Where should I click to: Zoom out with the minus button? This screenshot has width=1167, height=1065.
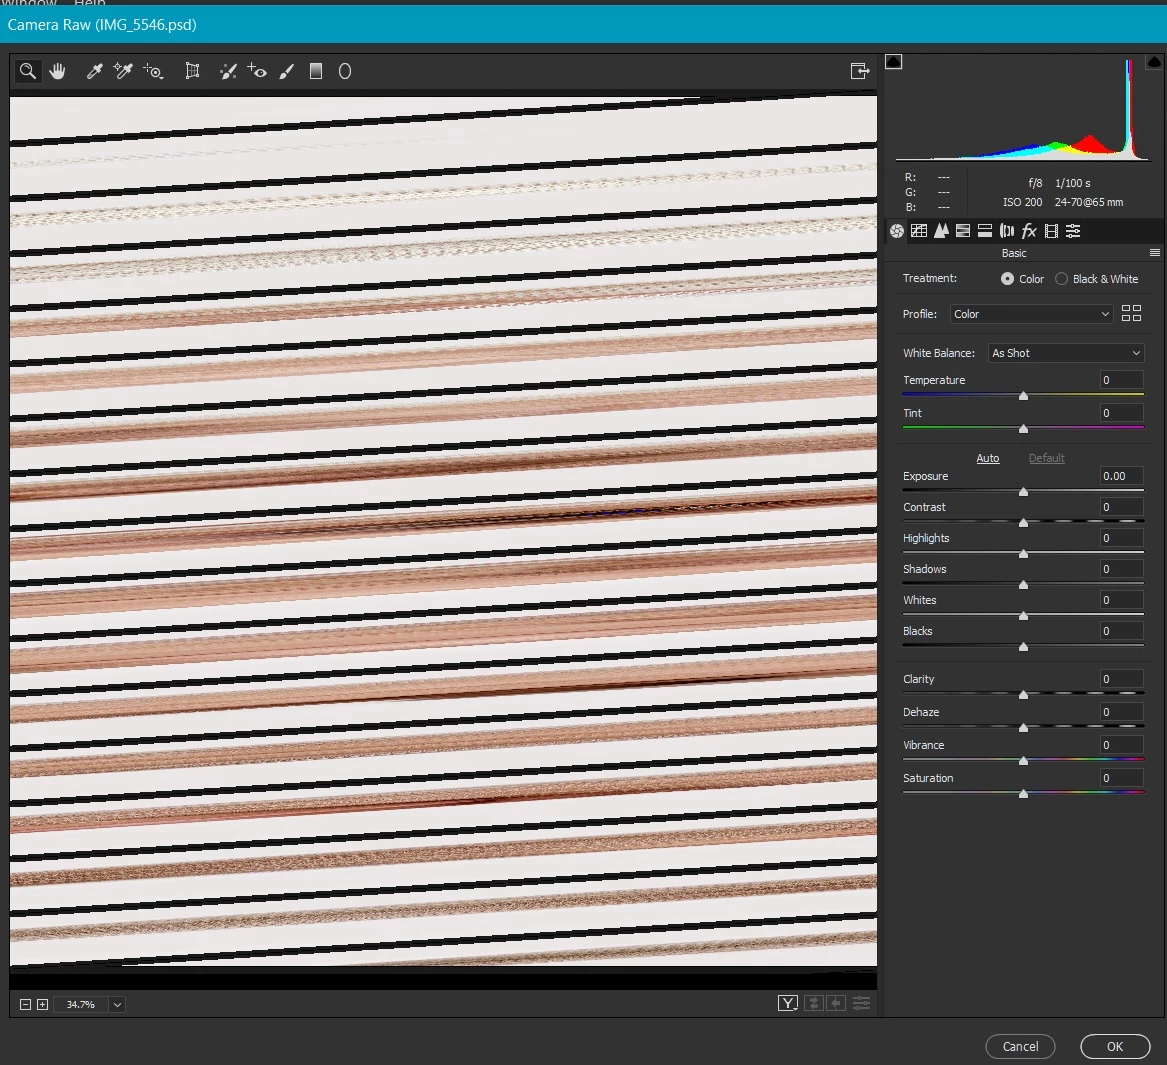[x=25, y=1004]
